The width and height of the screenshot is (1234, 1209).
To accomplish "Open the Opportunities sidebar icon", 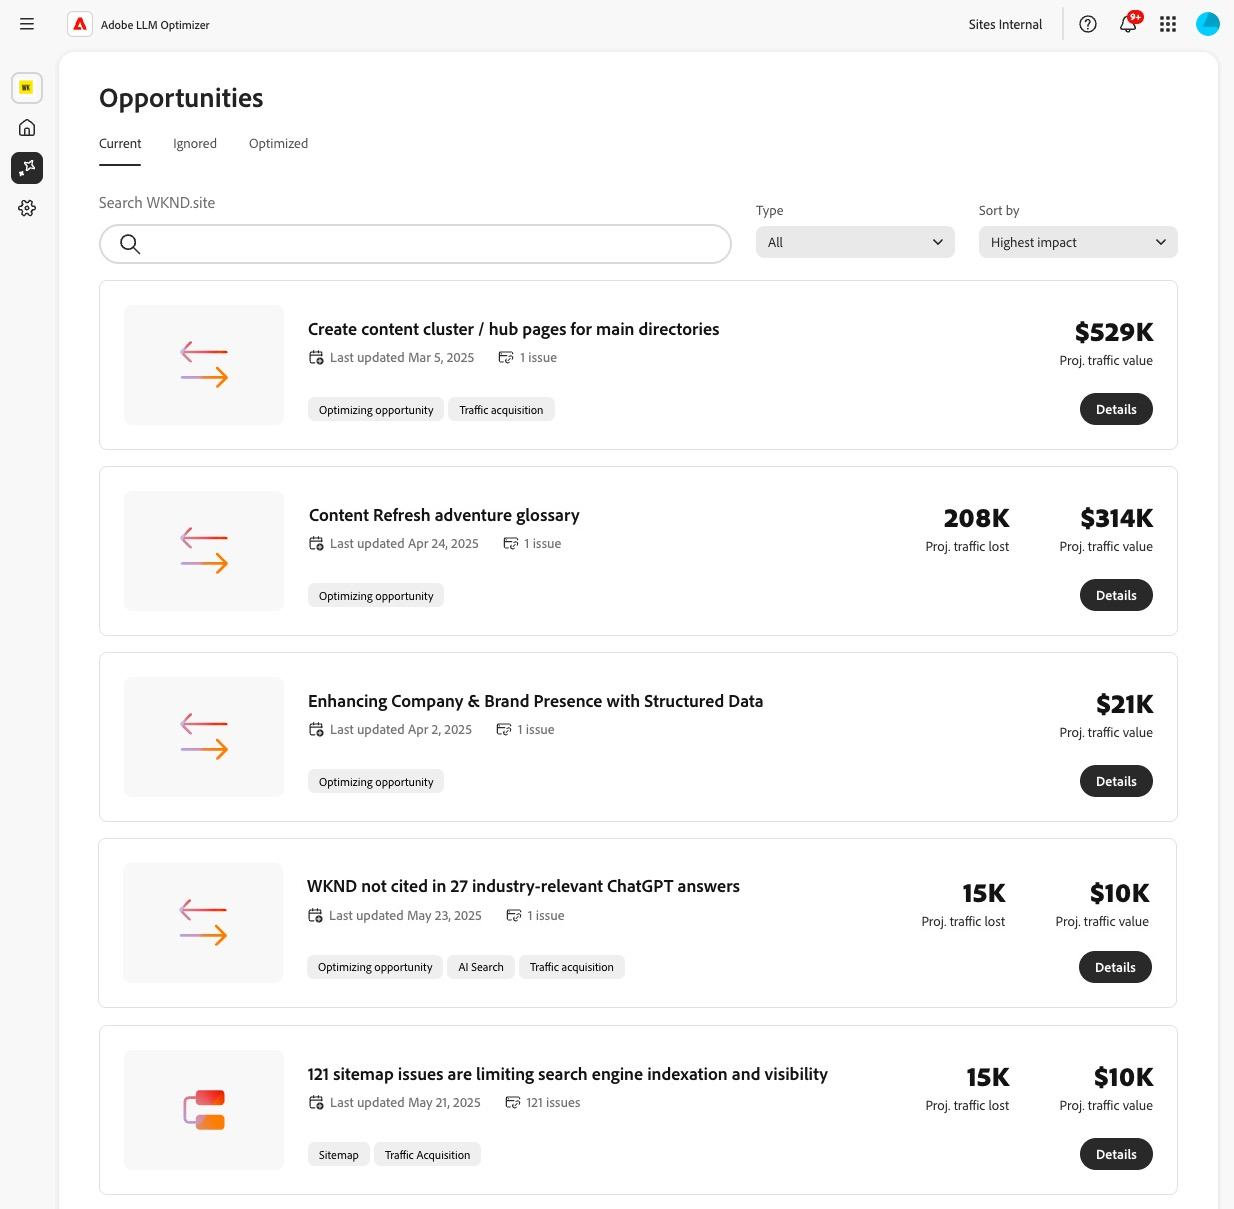I will [x=27, y=168].
